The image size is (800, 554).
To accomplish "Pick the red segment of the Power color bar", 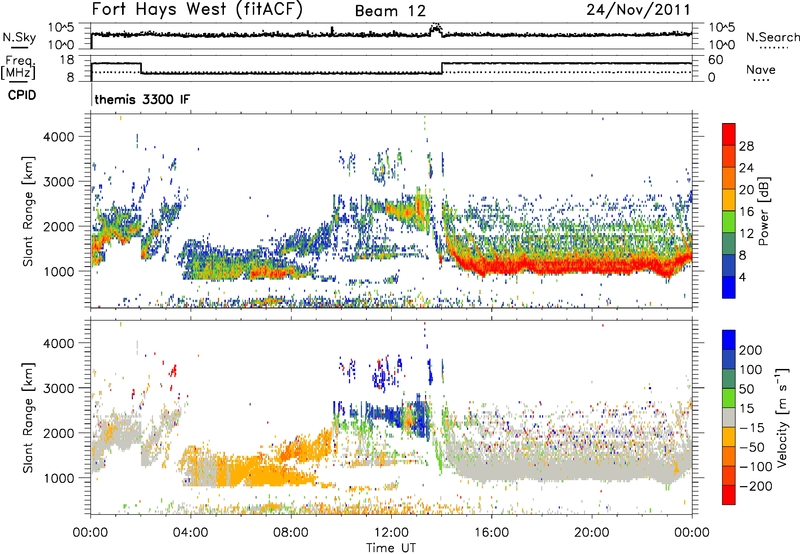I will point(729,134).
